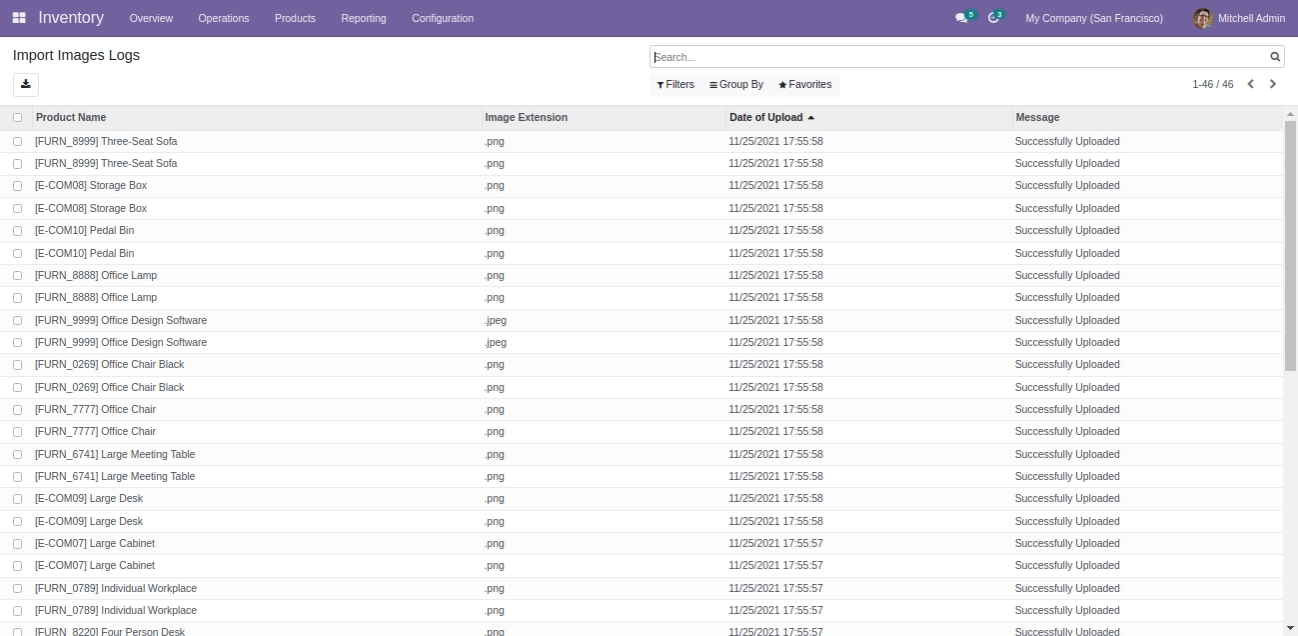Expand the Favorites dropdown
Viewport: 1298px width, 636px height.
[805, 85]
